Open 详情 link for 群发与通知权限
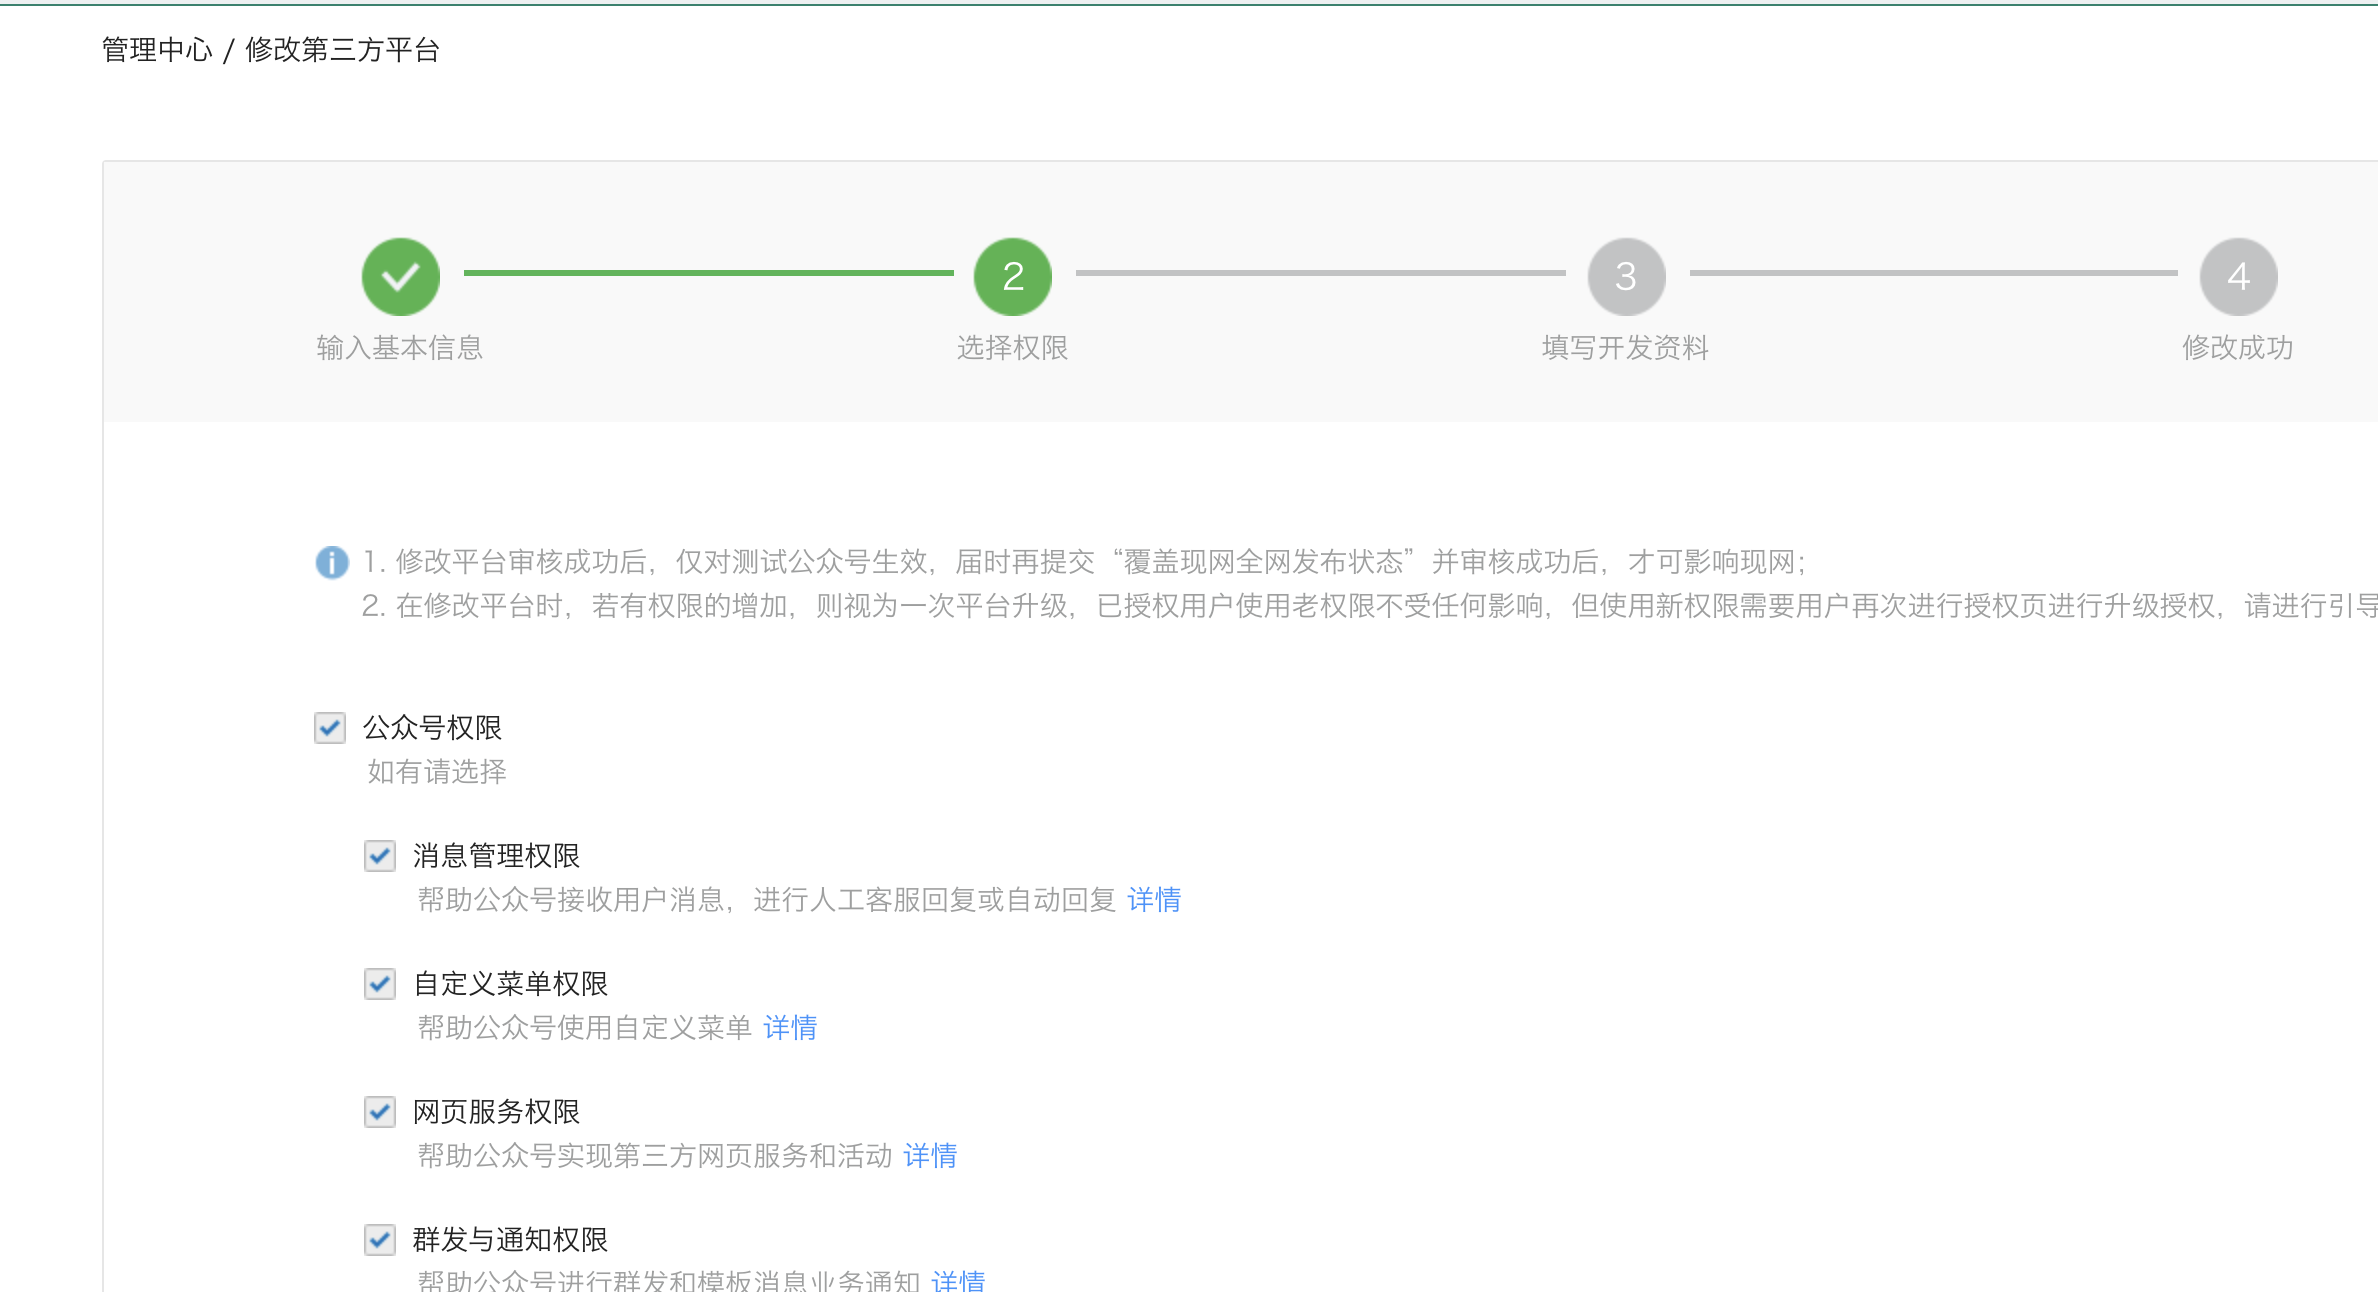 coord(958,1280)
